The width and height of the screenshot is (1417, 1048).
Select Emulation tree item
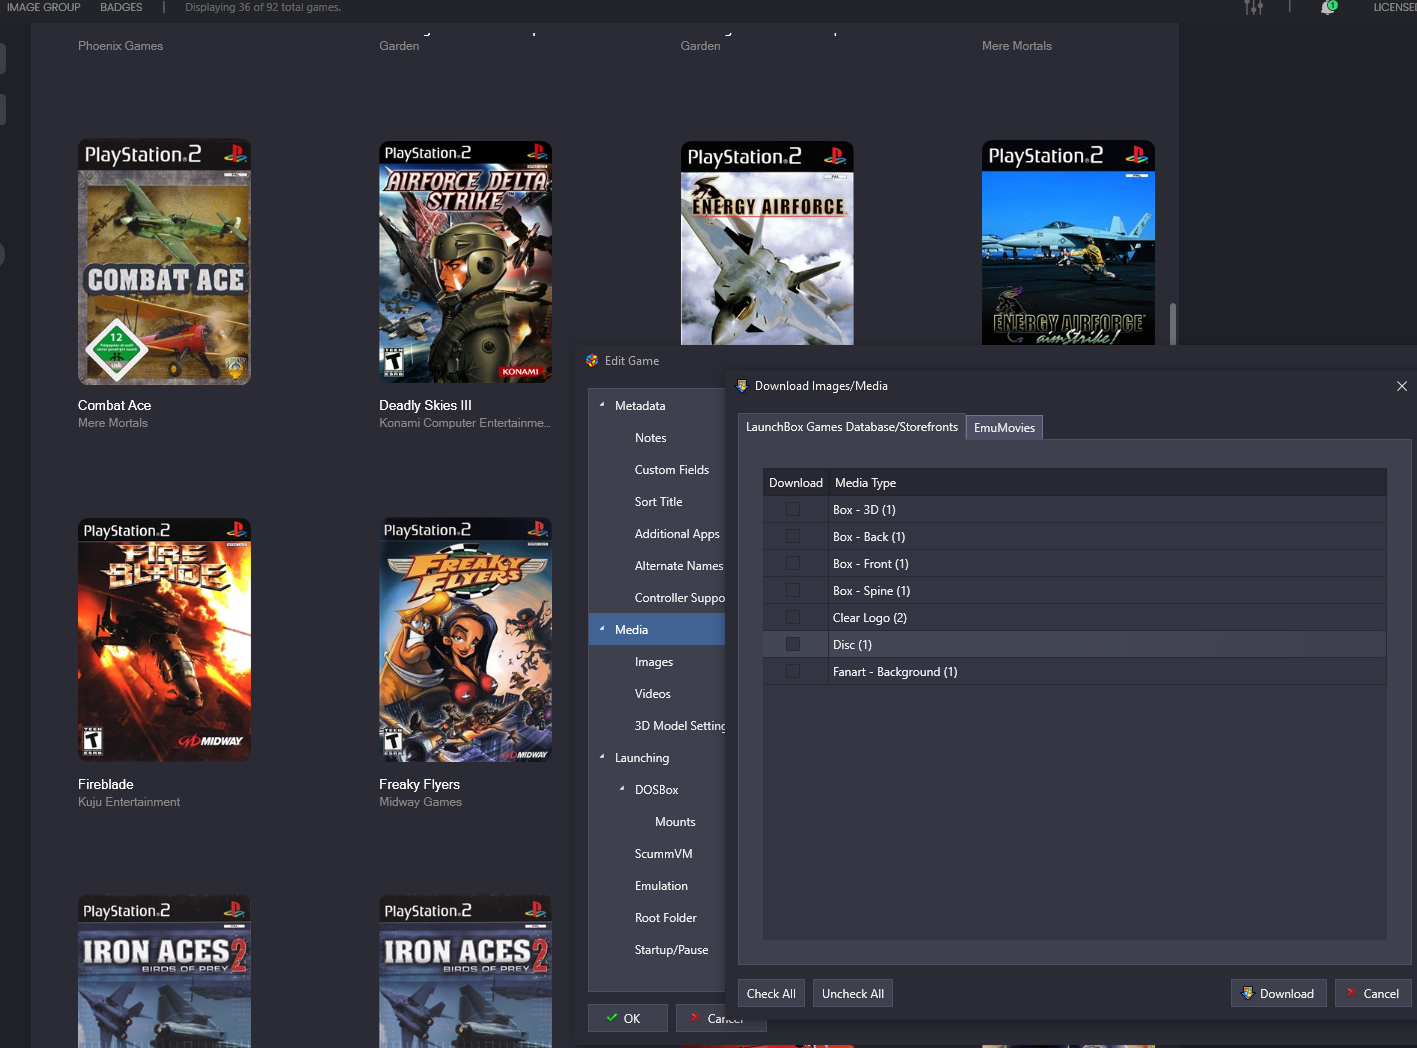click(661, 886)
